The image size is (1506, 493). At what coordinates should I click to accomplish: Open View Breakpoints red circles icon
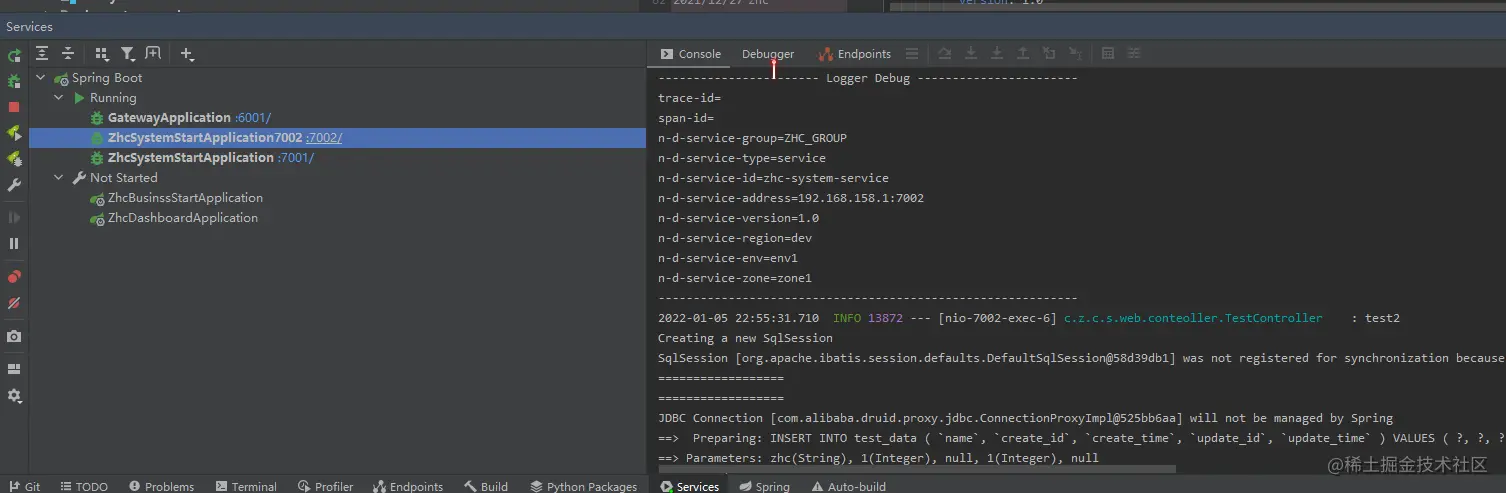pyautogui.click(x=14, y=277)
